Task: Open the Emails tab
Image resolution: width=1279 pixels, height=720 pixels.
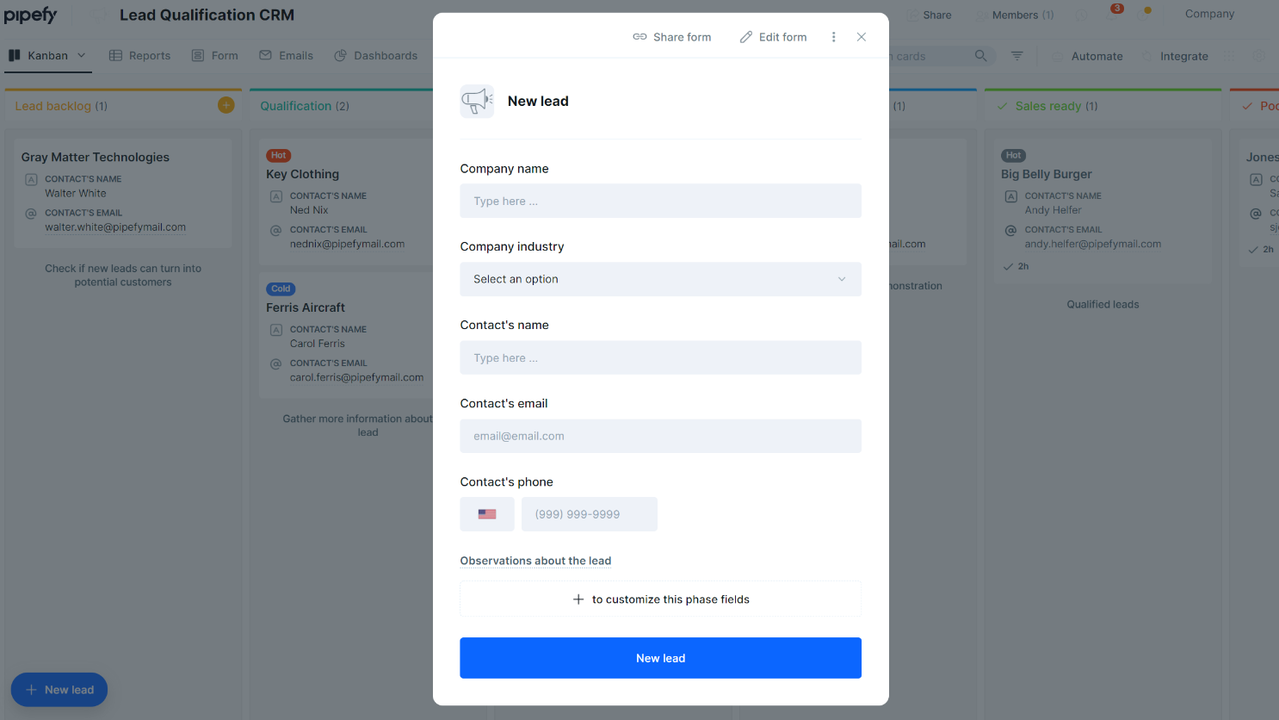Action: (x=286, y=56)
